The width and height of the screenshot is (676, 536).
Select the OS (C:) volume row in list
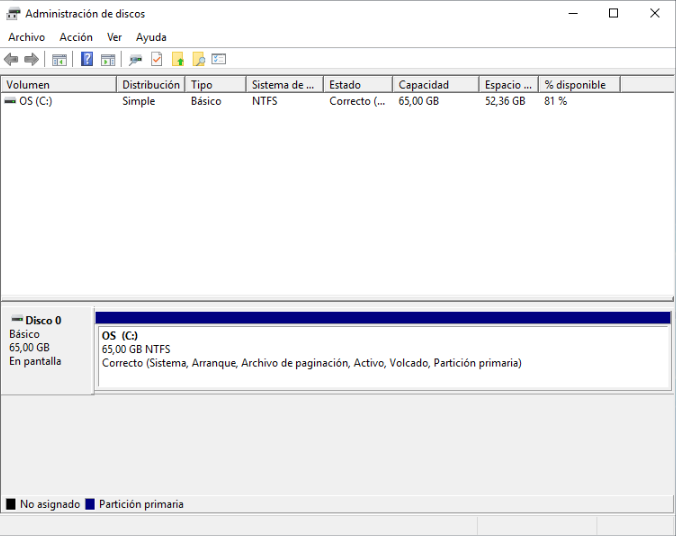(x=36, y=101)
